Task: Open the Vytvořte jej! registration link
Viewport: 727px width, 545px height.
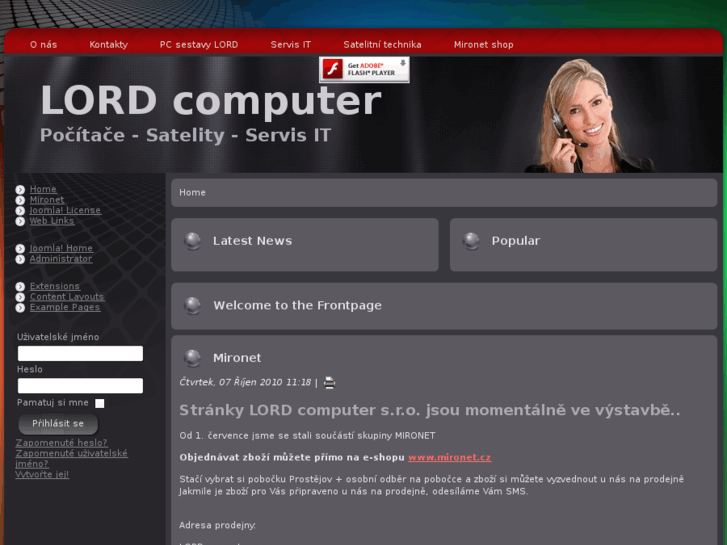Action: (42, 474)
